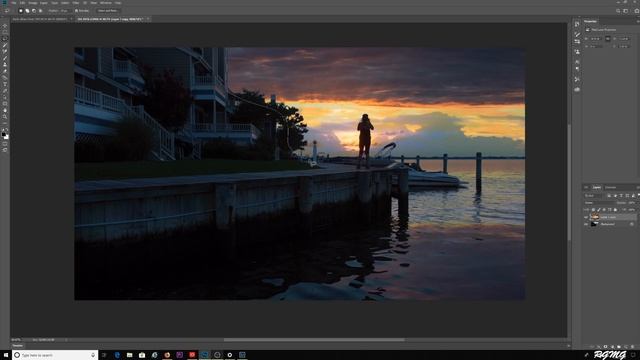Open search icon at top right

click(x=618, y=11)
